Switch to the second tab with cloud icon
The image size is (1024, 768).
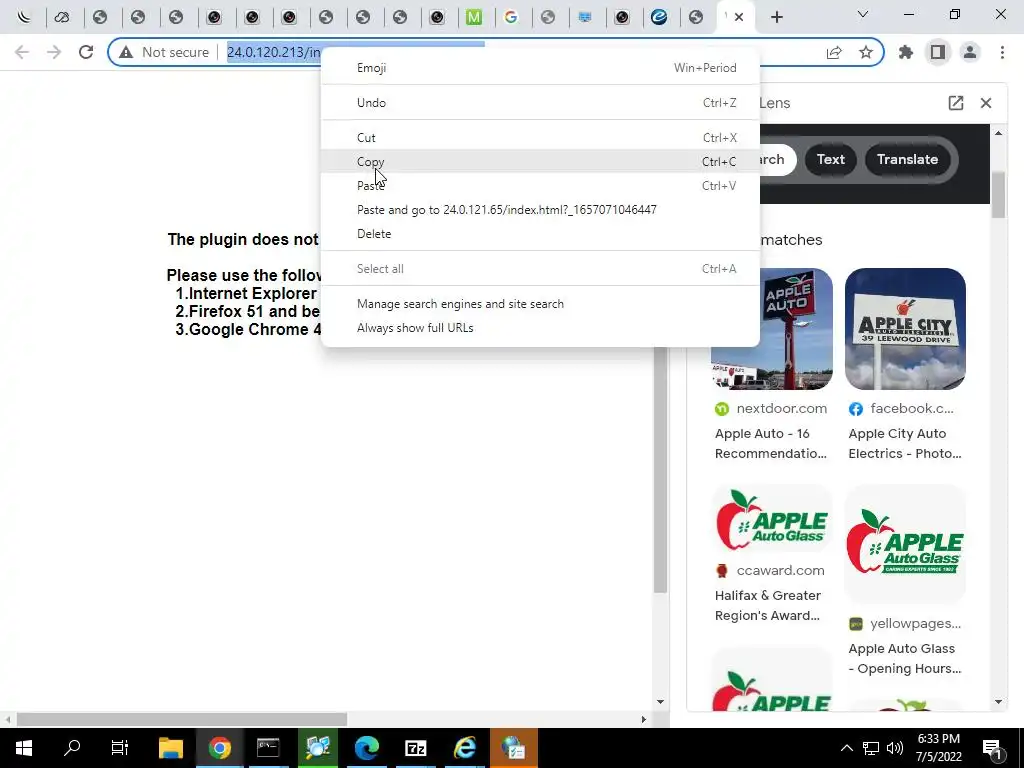pos(62,17)
